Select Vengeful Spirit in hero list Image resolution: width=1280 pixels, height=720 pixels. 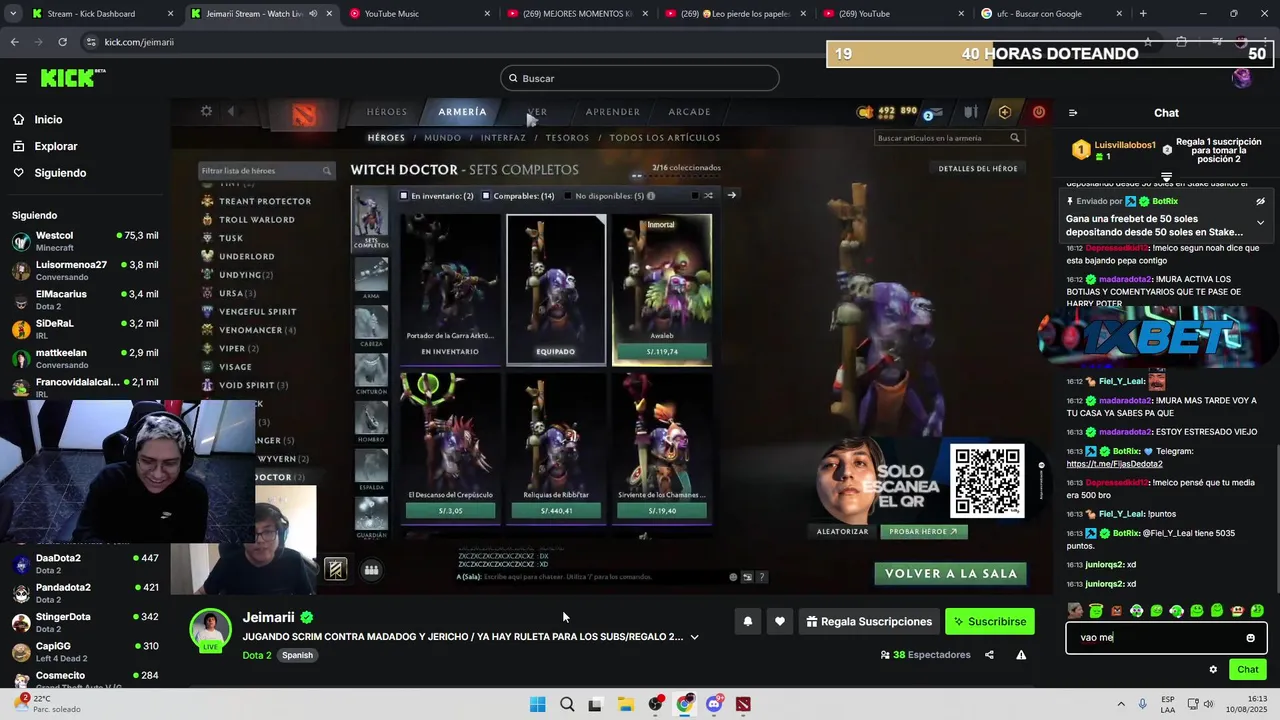coord(258,311)
